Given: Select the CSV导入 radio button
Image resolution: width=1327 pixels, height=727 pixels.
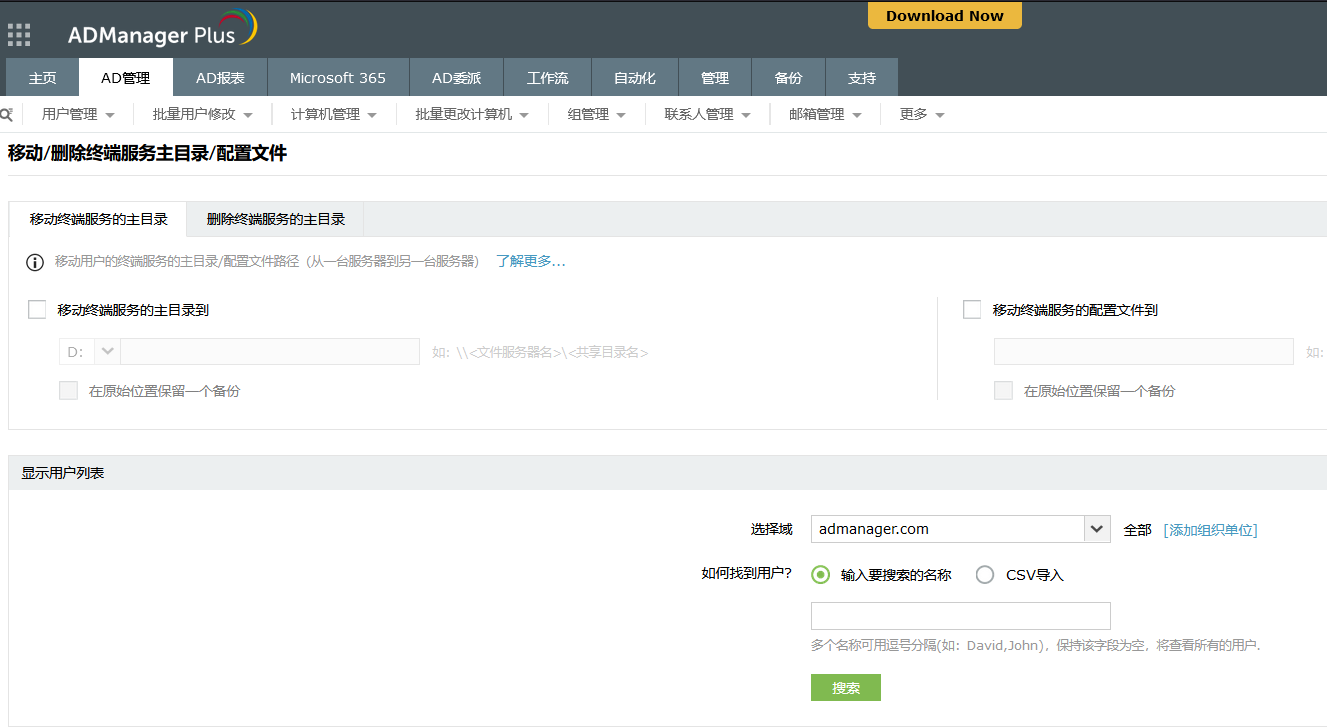Looking at the screenshot, I should [985, 575].
